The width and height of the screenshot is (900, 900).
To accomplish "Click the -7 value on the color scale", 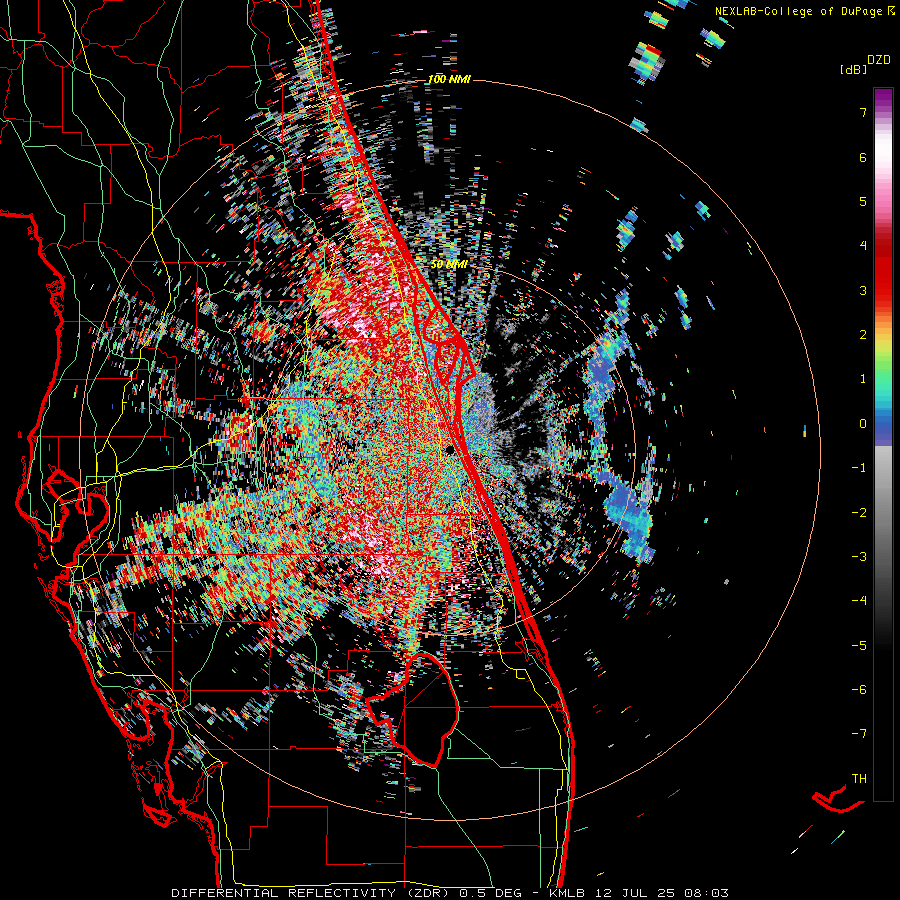I will coord(859,734).
